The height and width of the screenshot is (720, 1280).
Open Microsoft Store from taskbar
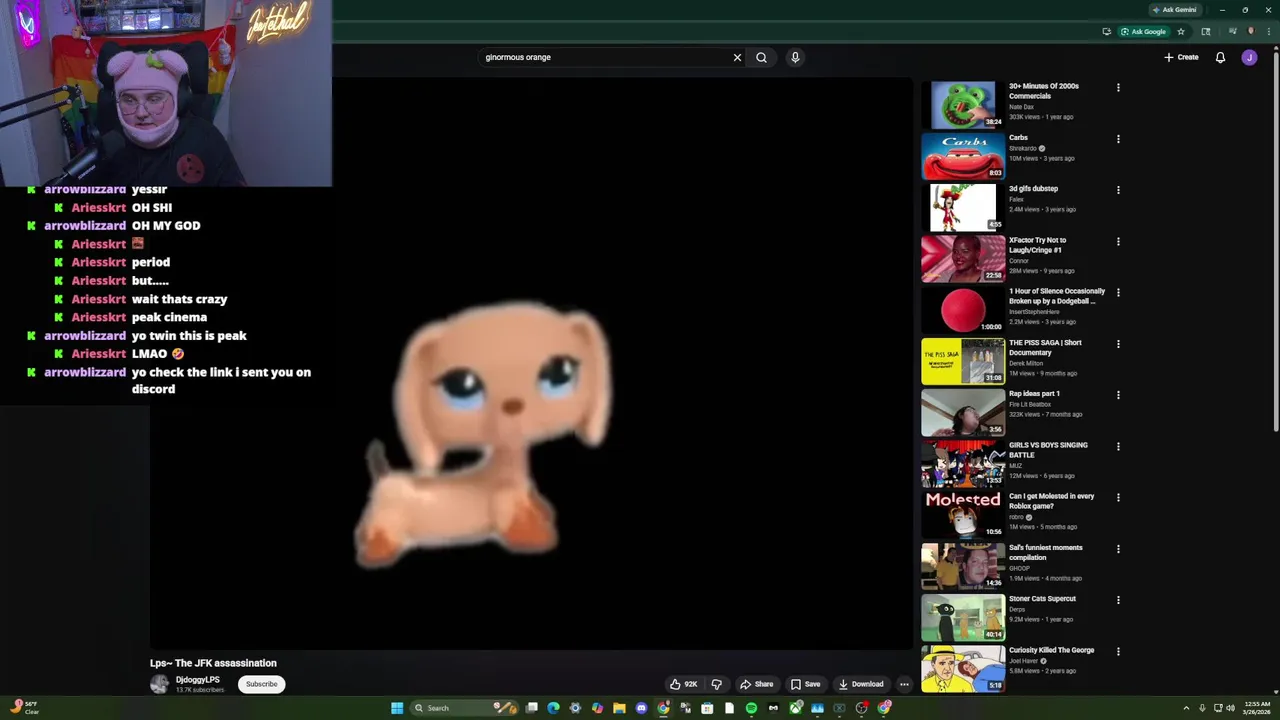707,708
